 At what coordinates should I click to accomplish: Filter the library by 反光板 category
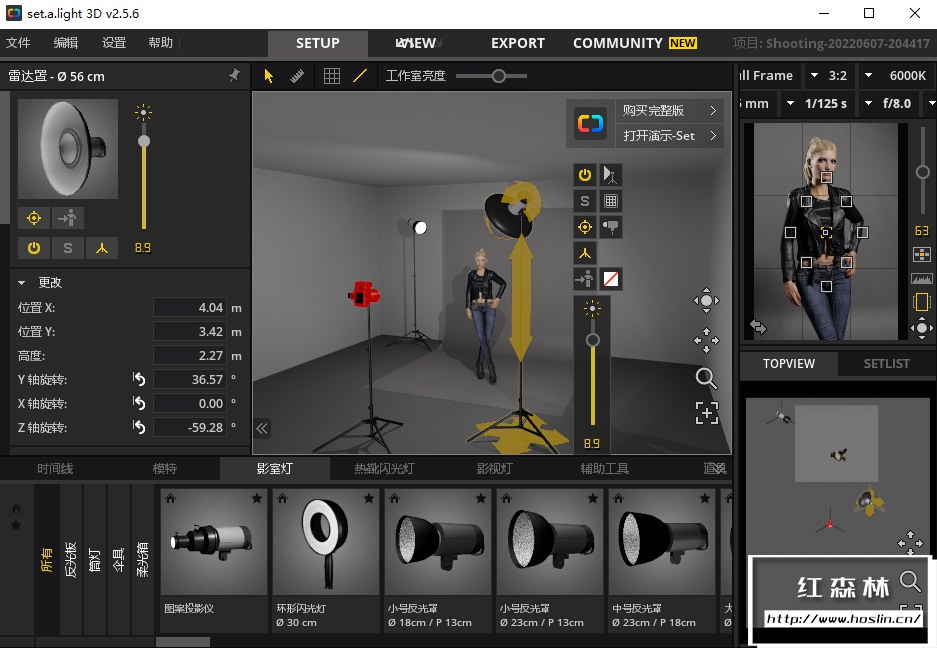[71, 559]
